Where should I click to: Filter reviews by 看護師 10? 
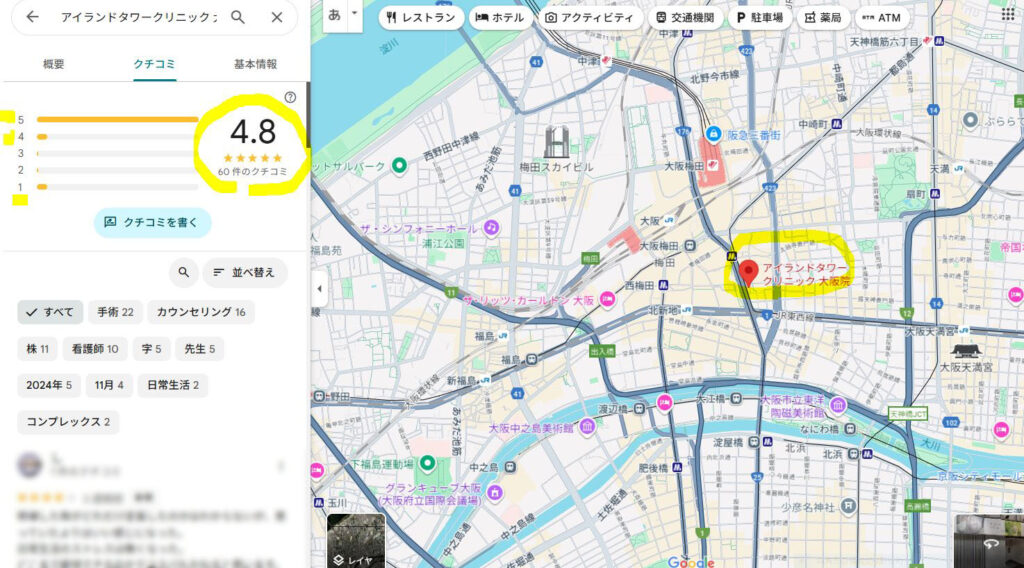click(x=95, y=349)
